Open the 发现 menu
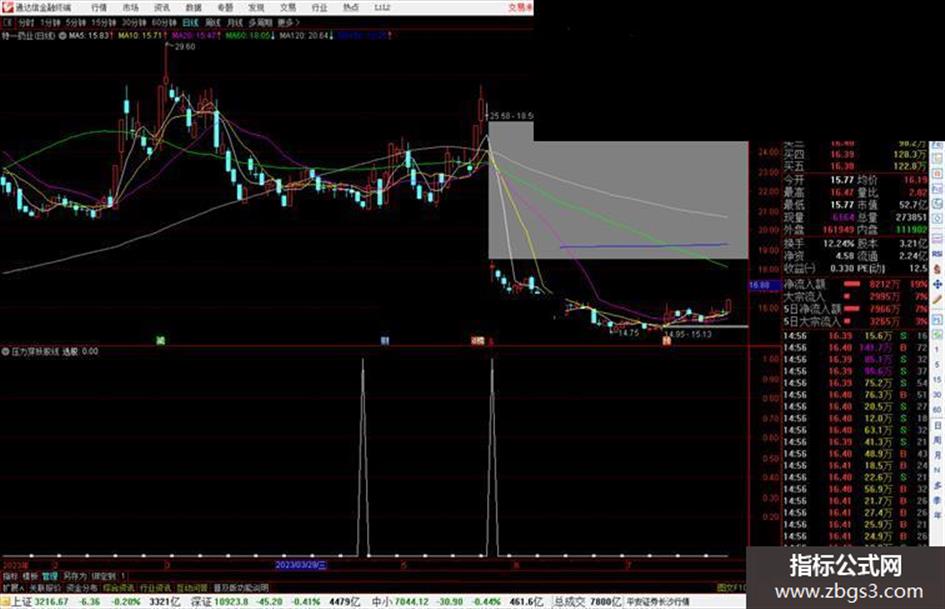Viewport: 945px width, 609px height. pos(256,8)
